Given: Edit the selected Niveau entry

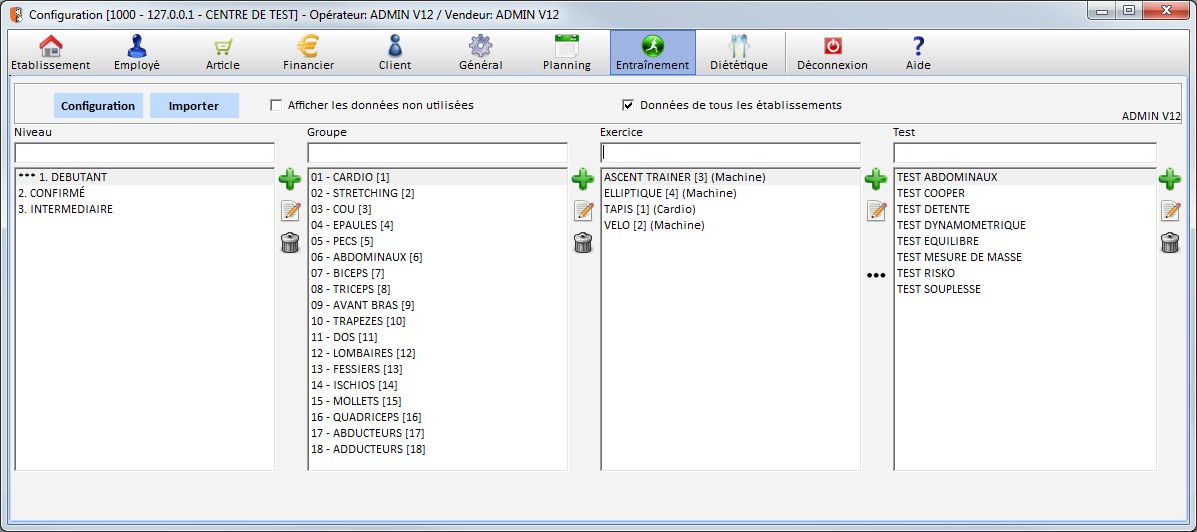Looking at the screenshot, I should tap(290, 211).
